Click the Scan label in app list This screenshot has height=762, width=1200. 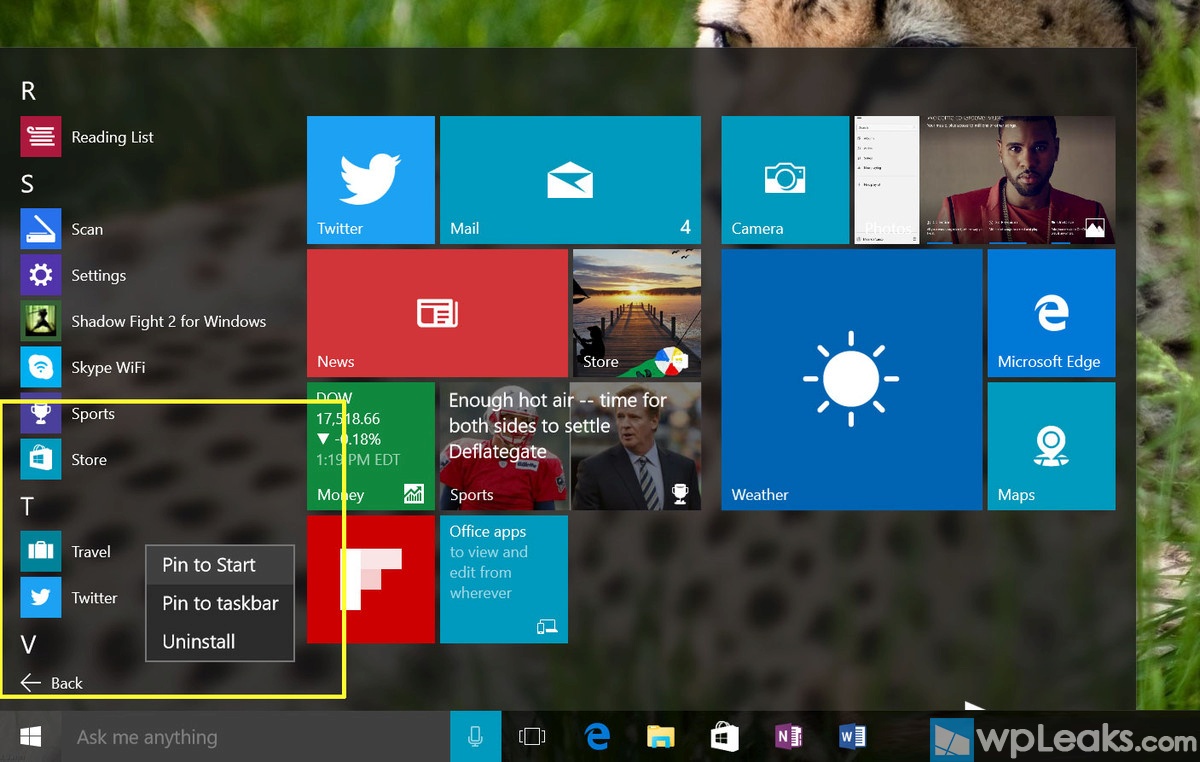click(x=87, y=229)
